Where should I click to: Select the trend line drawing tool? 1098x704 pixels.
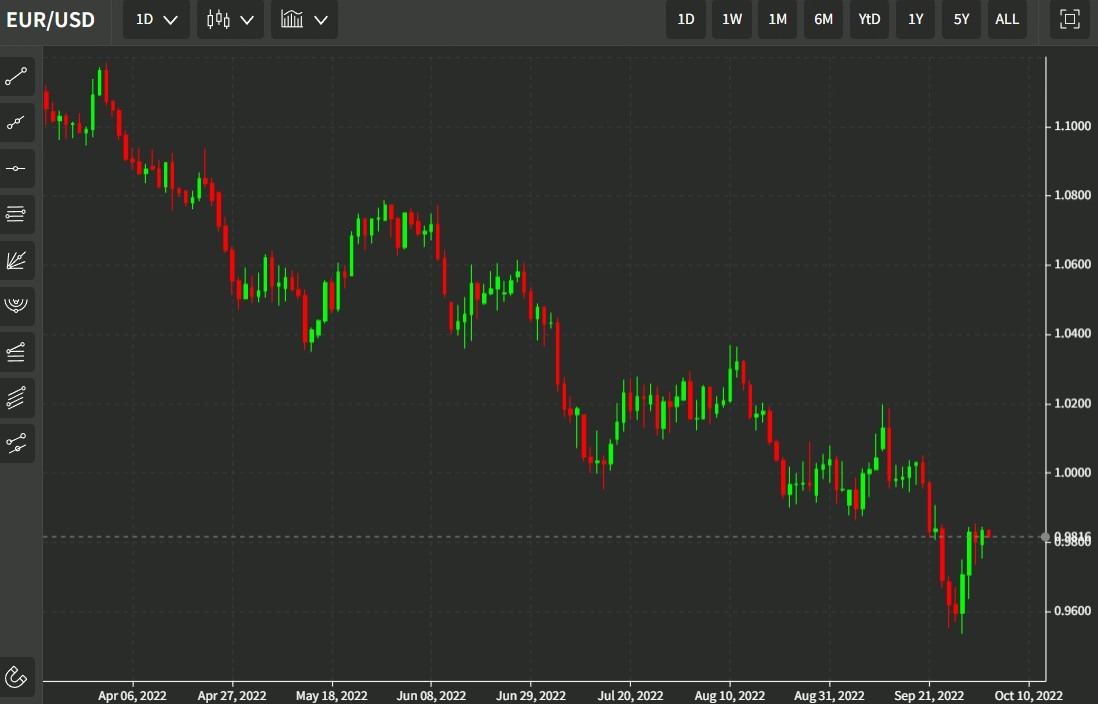[16, 77]
